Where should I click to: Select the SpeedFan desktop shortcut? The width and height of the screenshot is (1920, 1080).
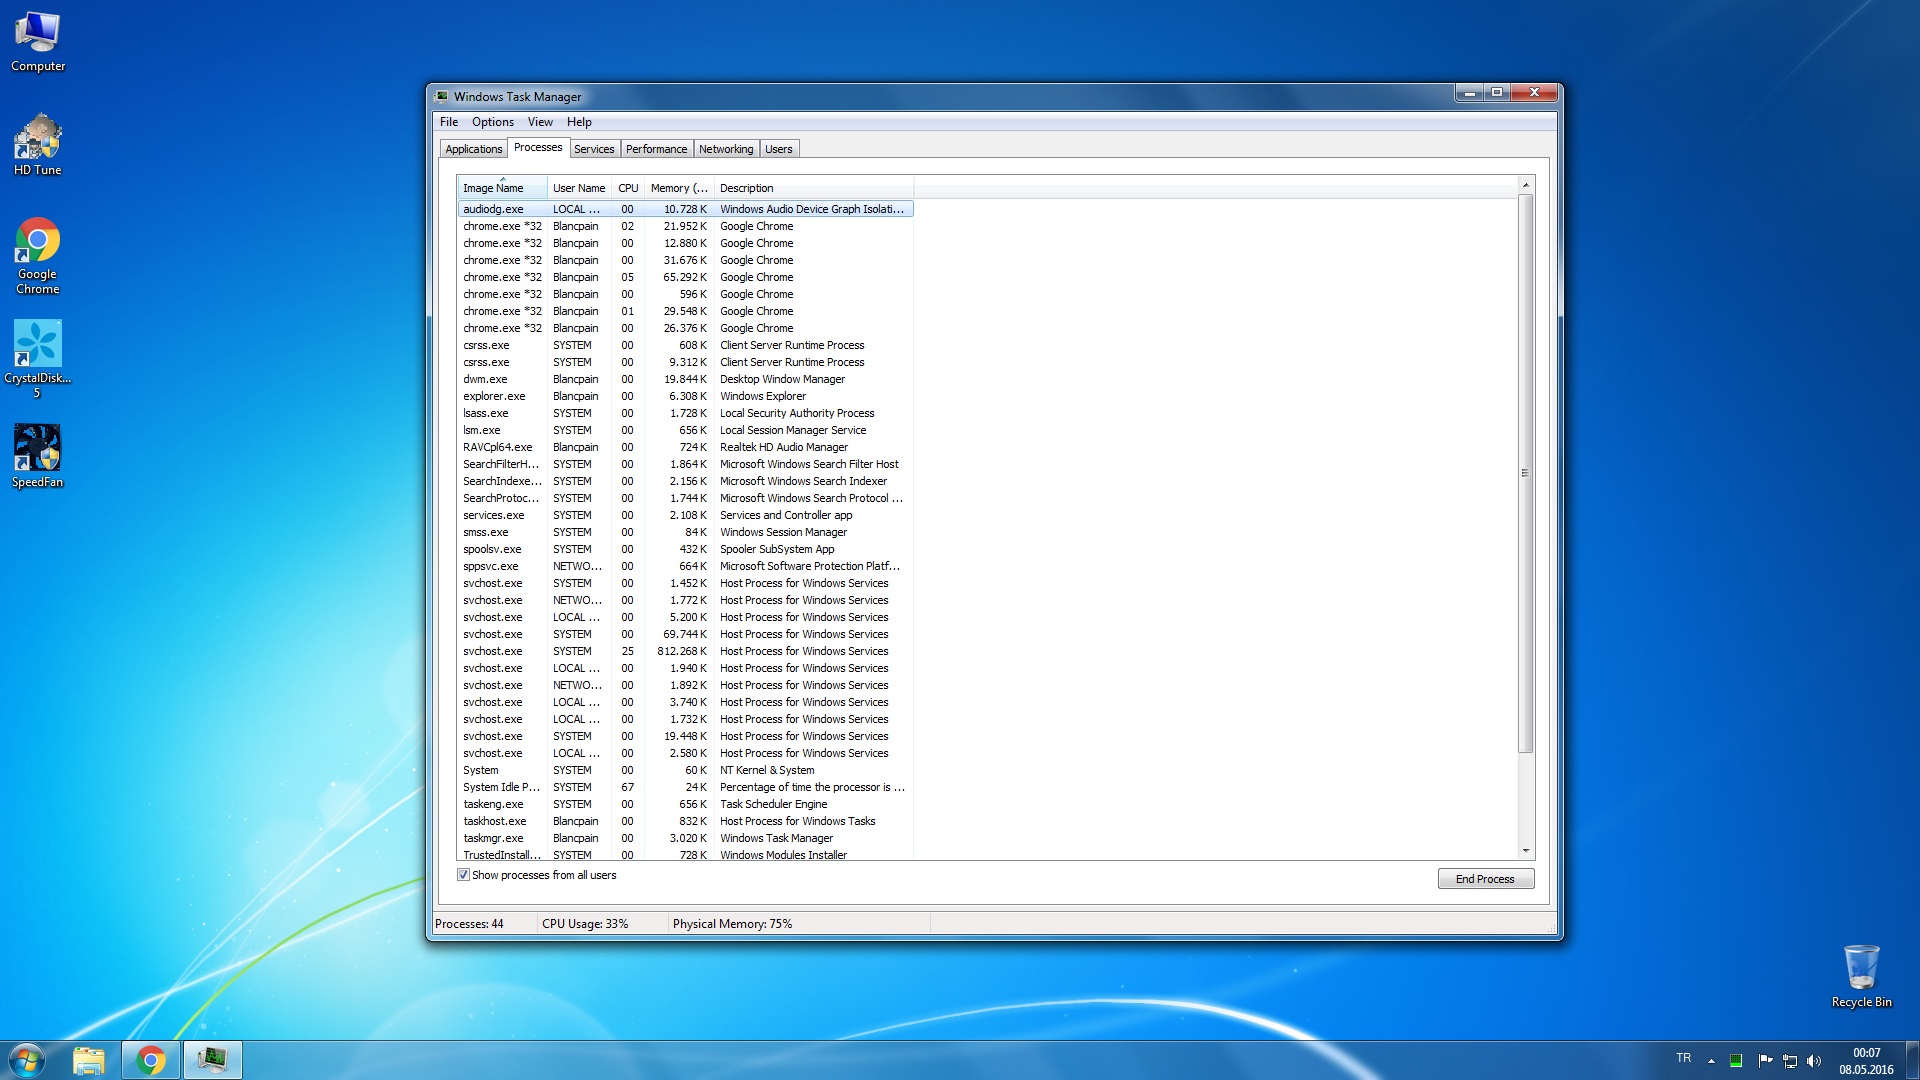click(38, 456)
